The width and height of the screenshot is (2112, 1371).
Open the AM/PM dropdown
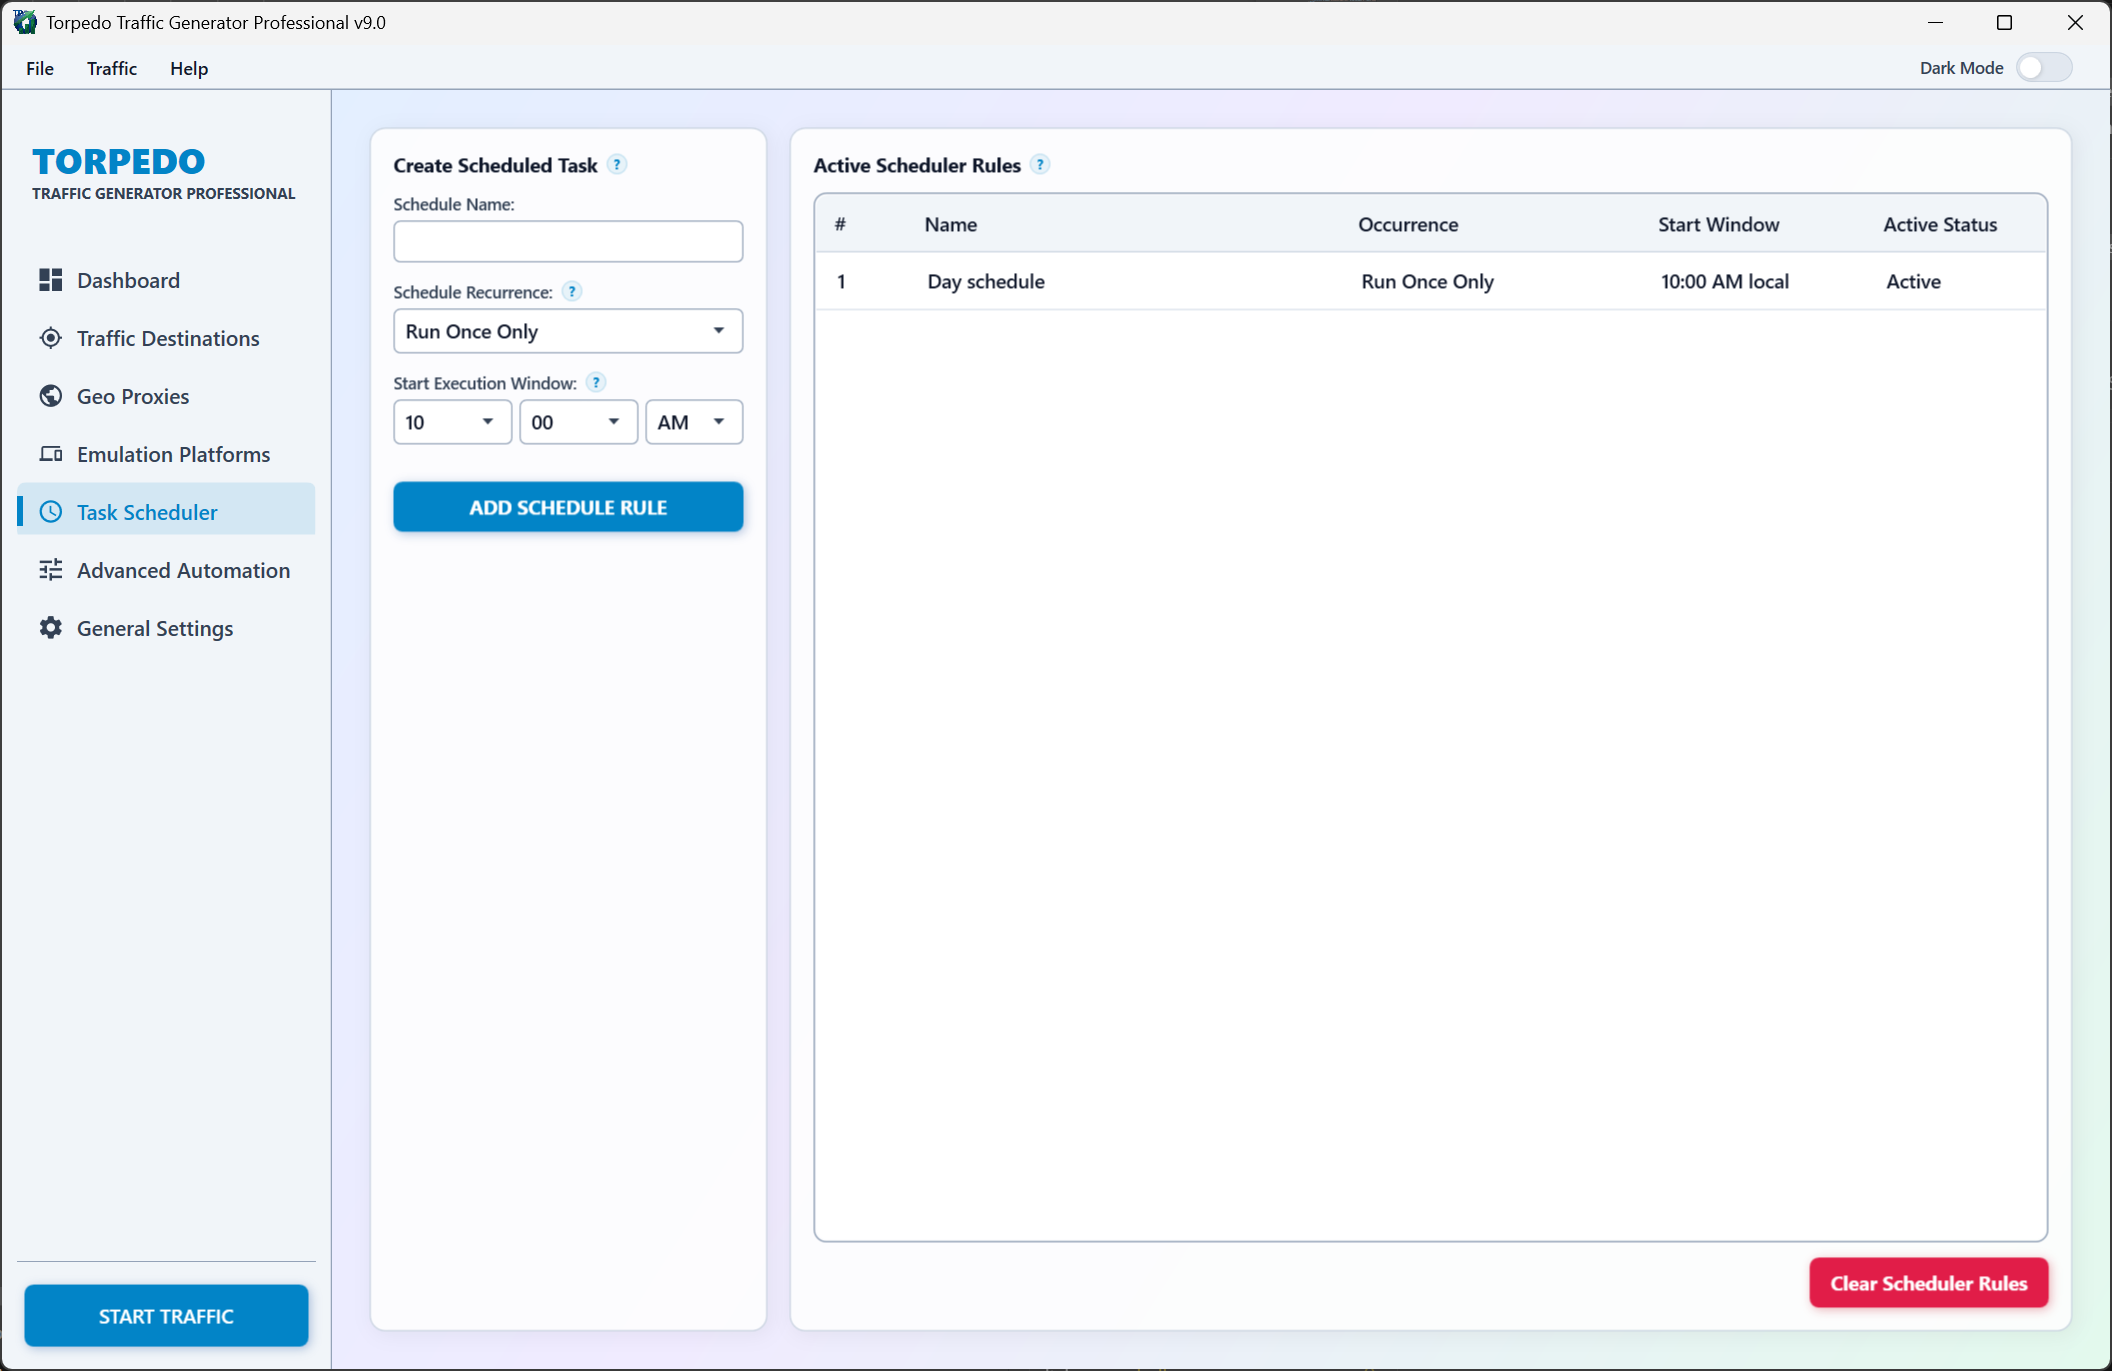point(694,422)
